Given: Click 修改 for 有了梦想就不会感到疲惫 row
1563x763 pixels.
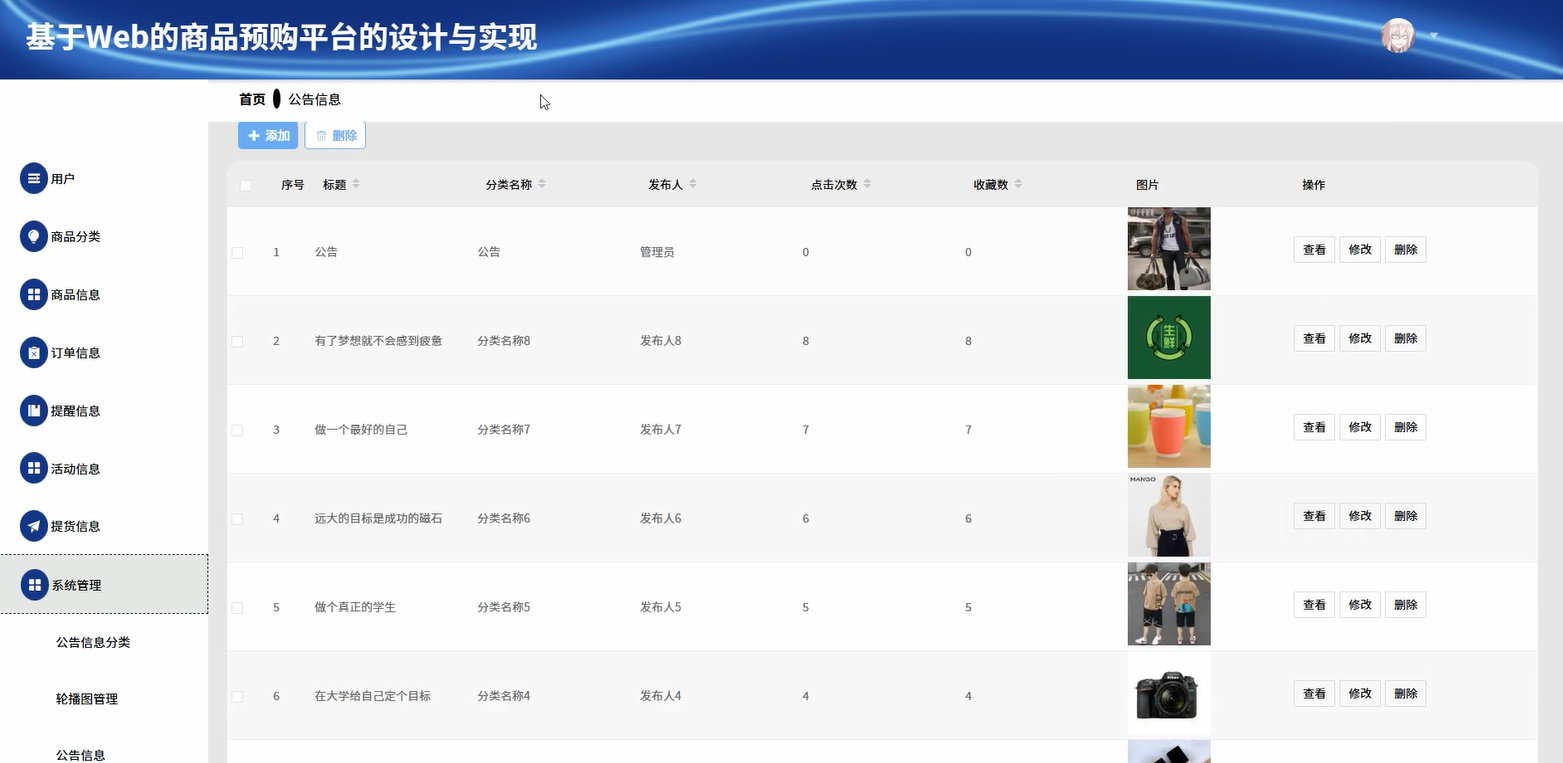Looking at the screenshot, I should click(x=1360, y=339).
